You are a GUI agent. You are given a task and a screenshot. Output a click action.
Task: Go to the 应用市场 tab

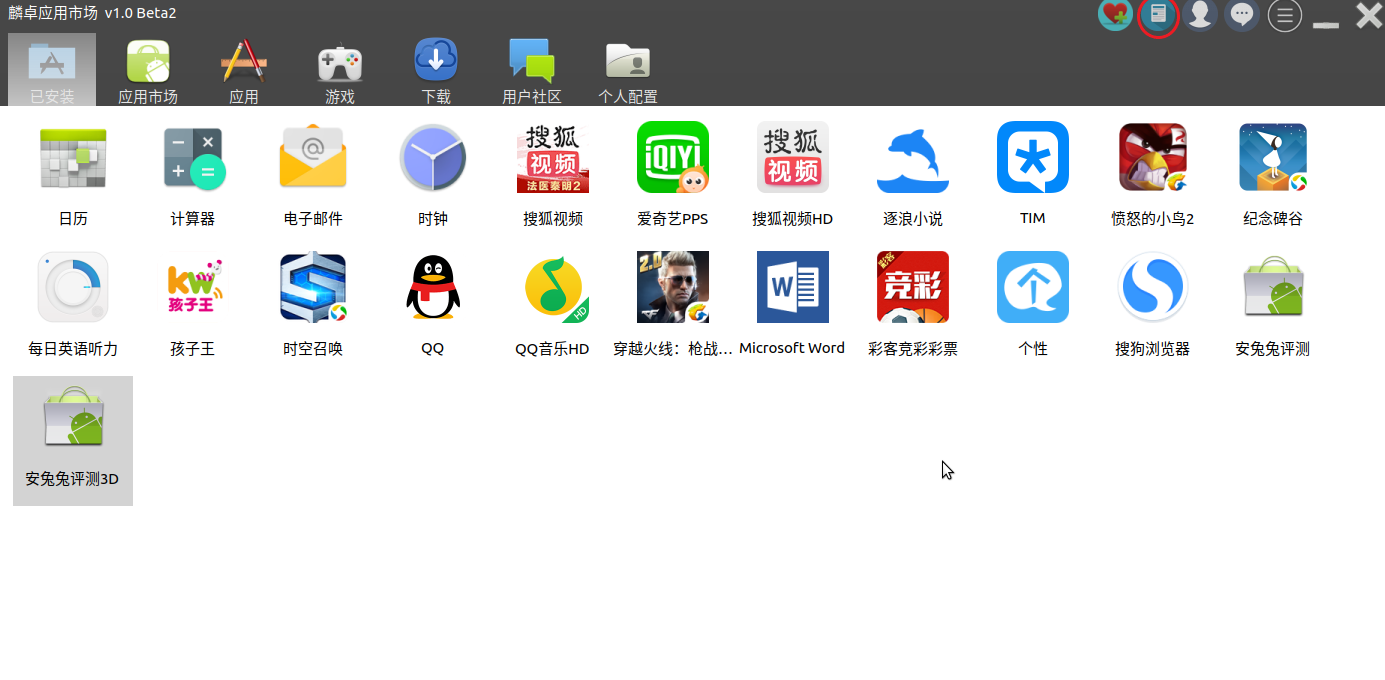pyautogui.click(x=148, y=70)
